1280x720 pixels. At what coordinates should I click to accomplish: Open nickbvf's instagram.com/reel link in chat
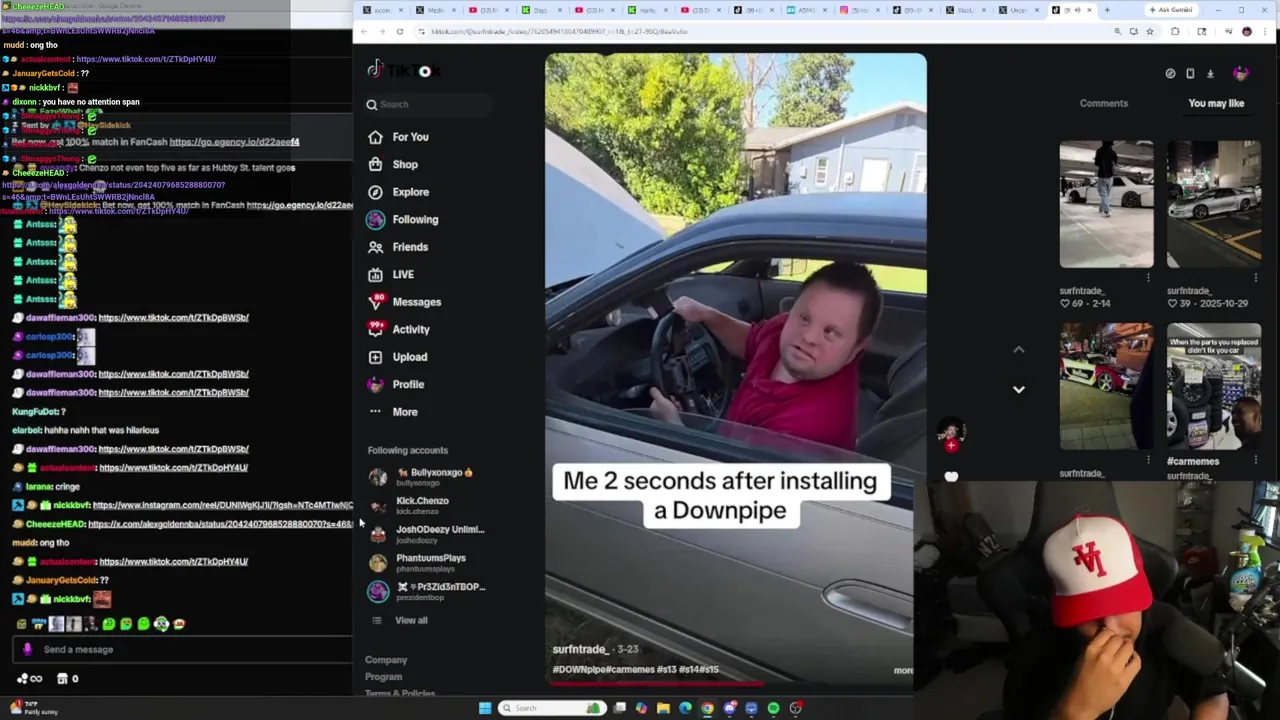click(x=222, y=505)
